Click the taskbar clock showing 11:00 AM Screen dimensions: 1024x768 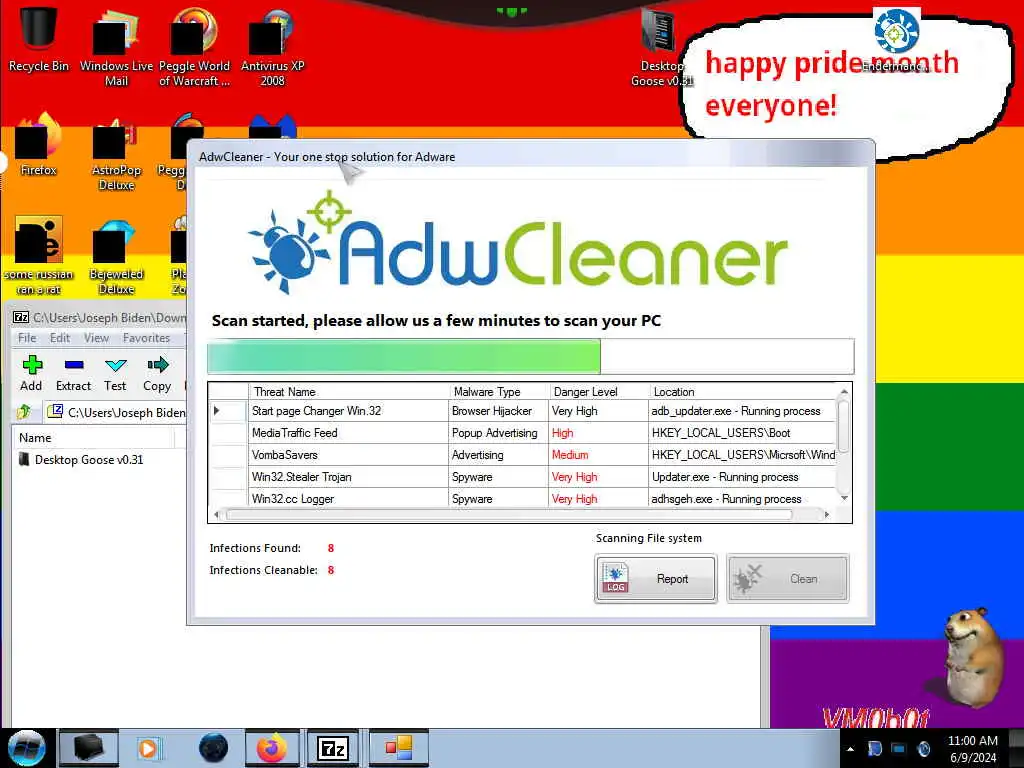[x=972, y=749]
